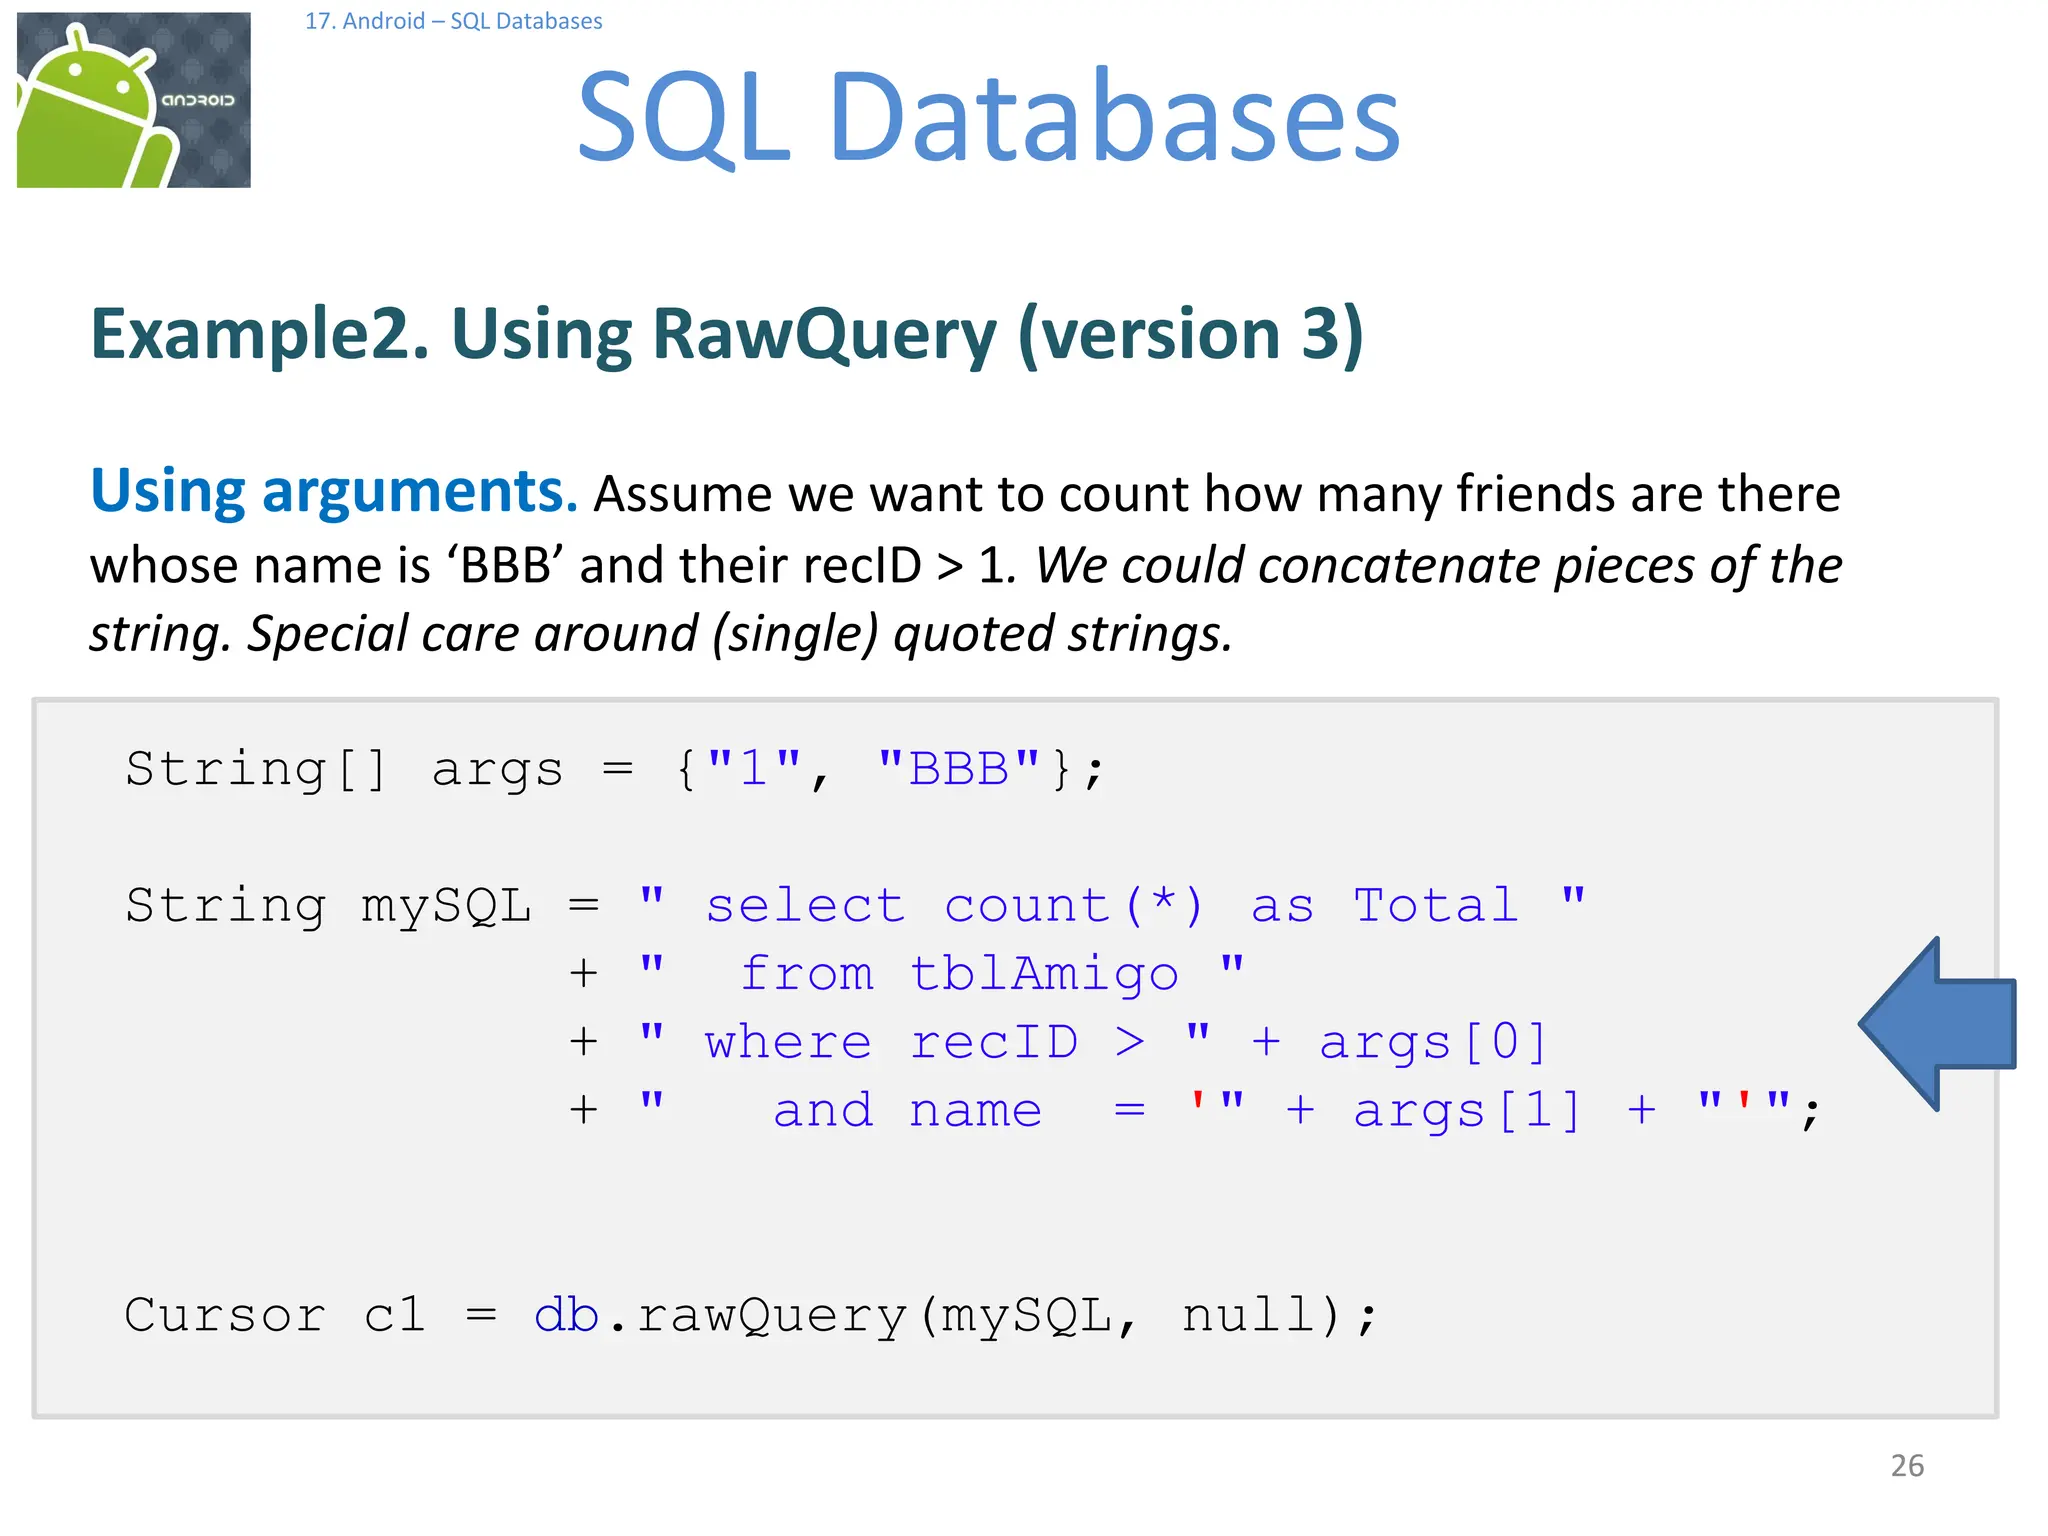The width and height of the screenshot is (2048, 1536).
Task: Click the 'select count(*) as Total' code line
Action: pyautogui.click(x=1113, y=906)
